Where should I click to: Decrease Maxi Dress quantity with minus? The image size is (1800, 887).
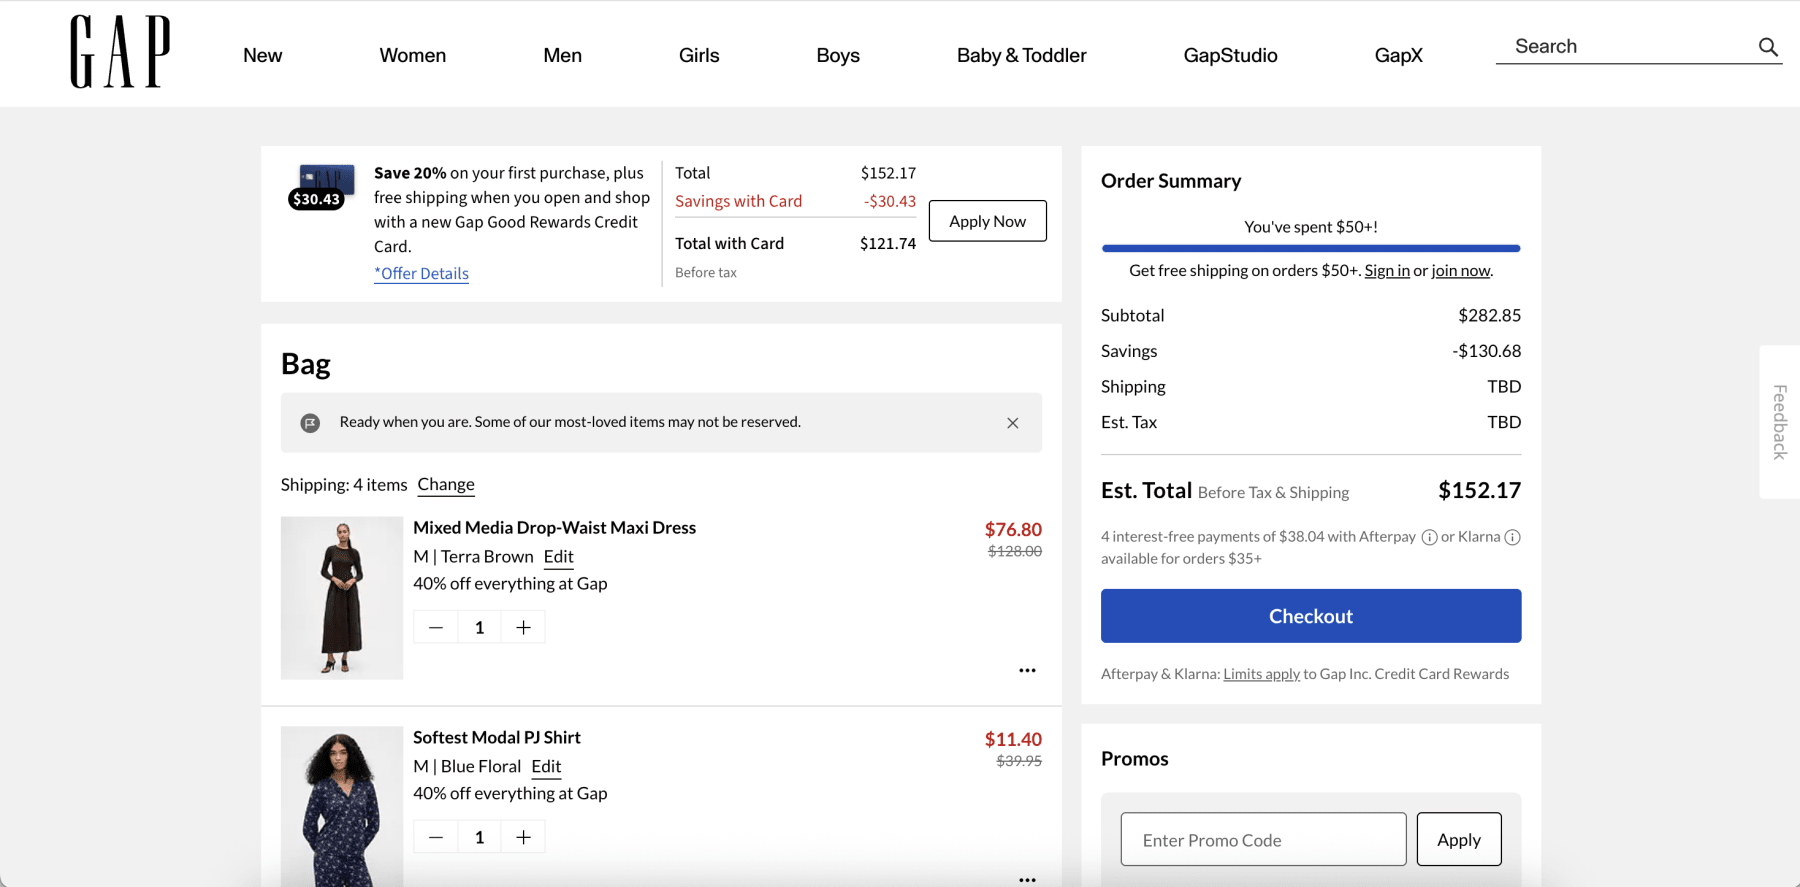(436, 627)
